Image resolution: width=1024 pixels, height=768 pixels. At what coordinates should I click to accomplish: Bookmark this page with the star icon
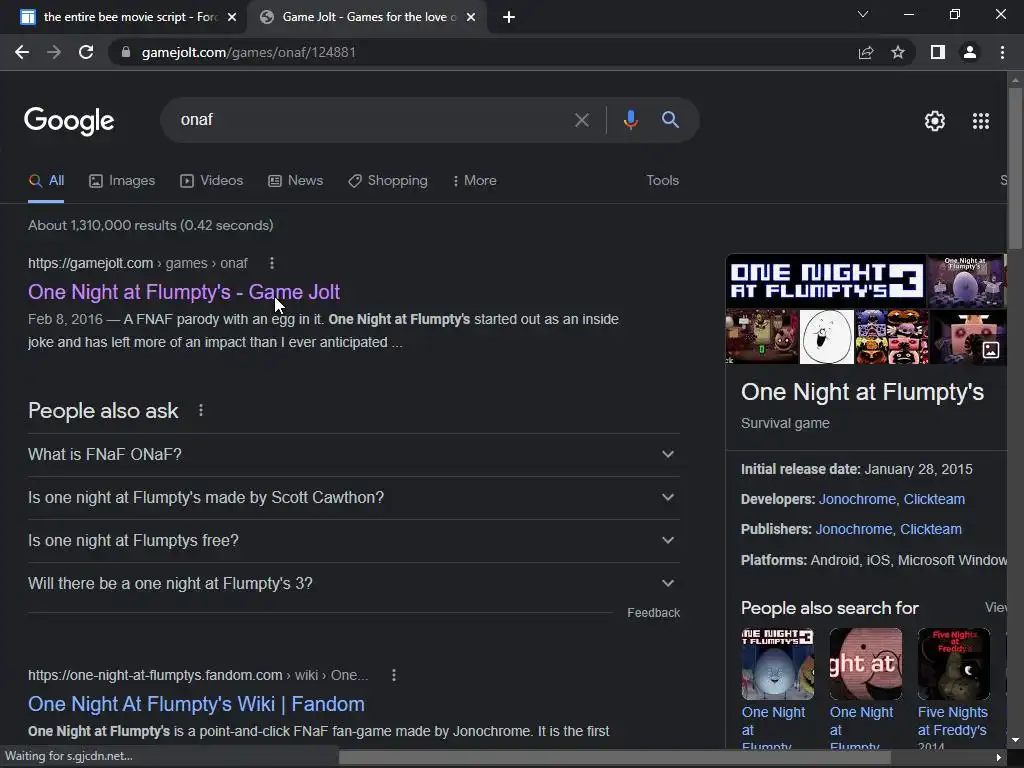pos(898,52)
